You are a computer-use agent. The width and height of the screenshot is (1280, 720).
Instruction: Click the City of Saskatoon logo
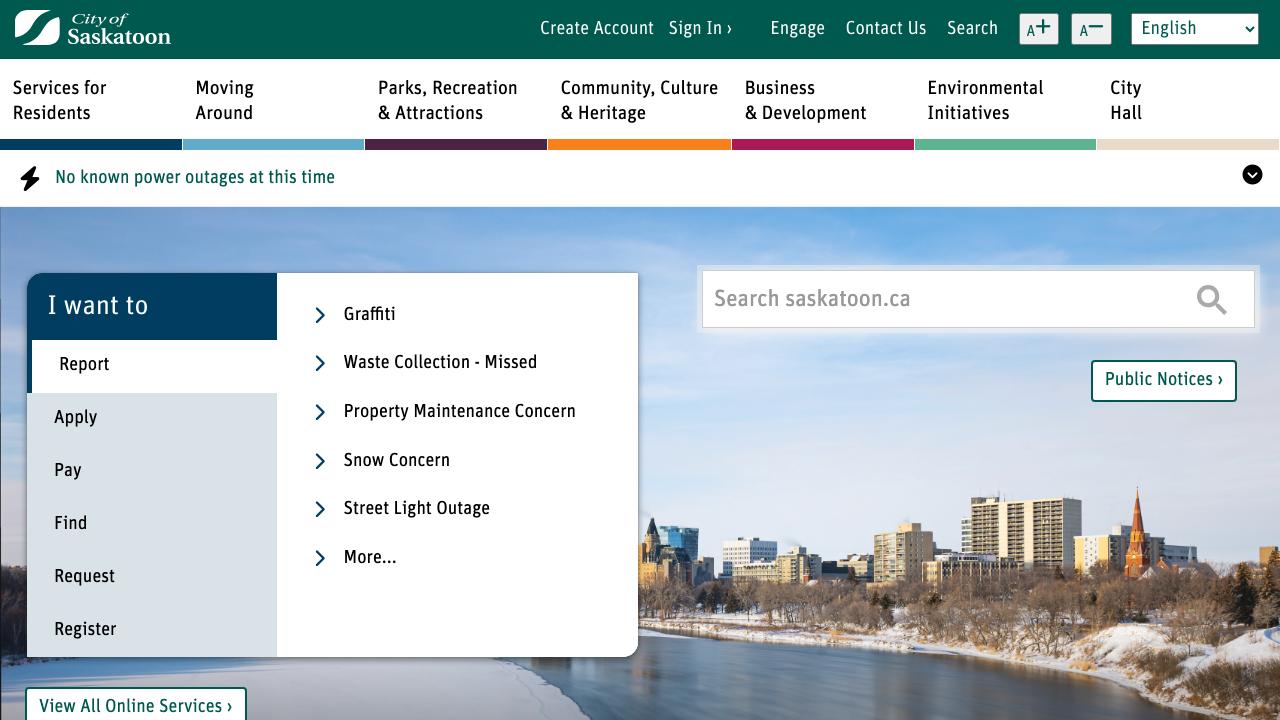(92, 28)
